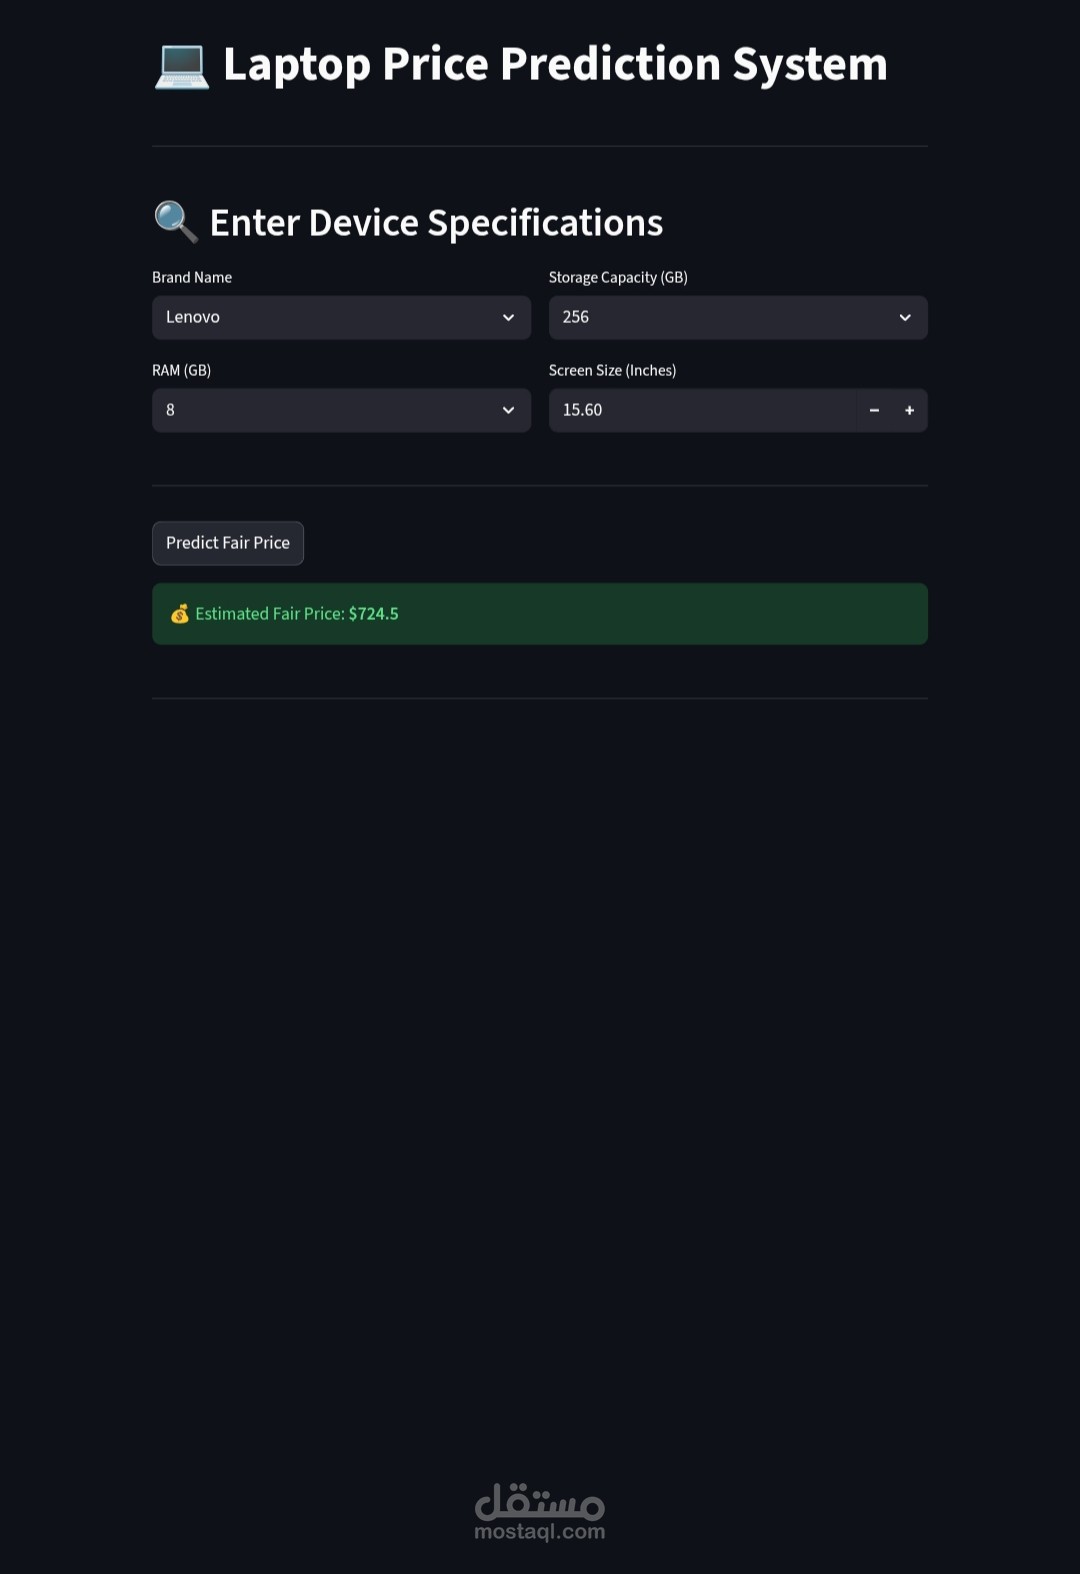Increase screen size with the plus button
Screen dimensions: 1080x1574
[x=909, y=410]
